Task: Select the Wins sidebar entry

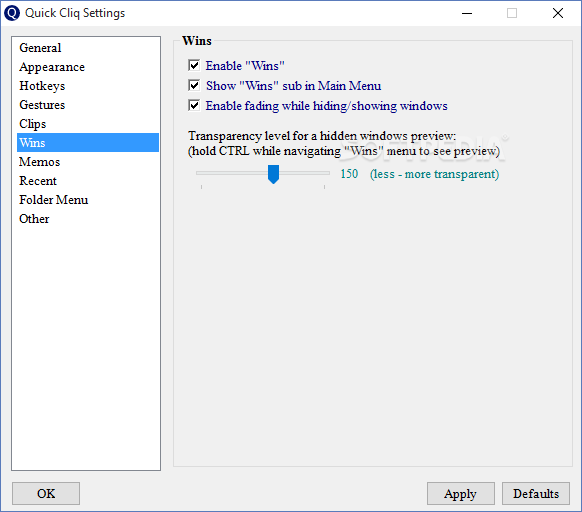Action: (88, 143)
